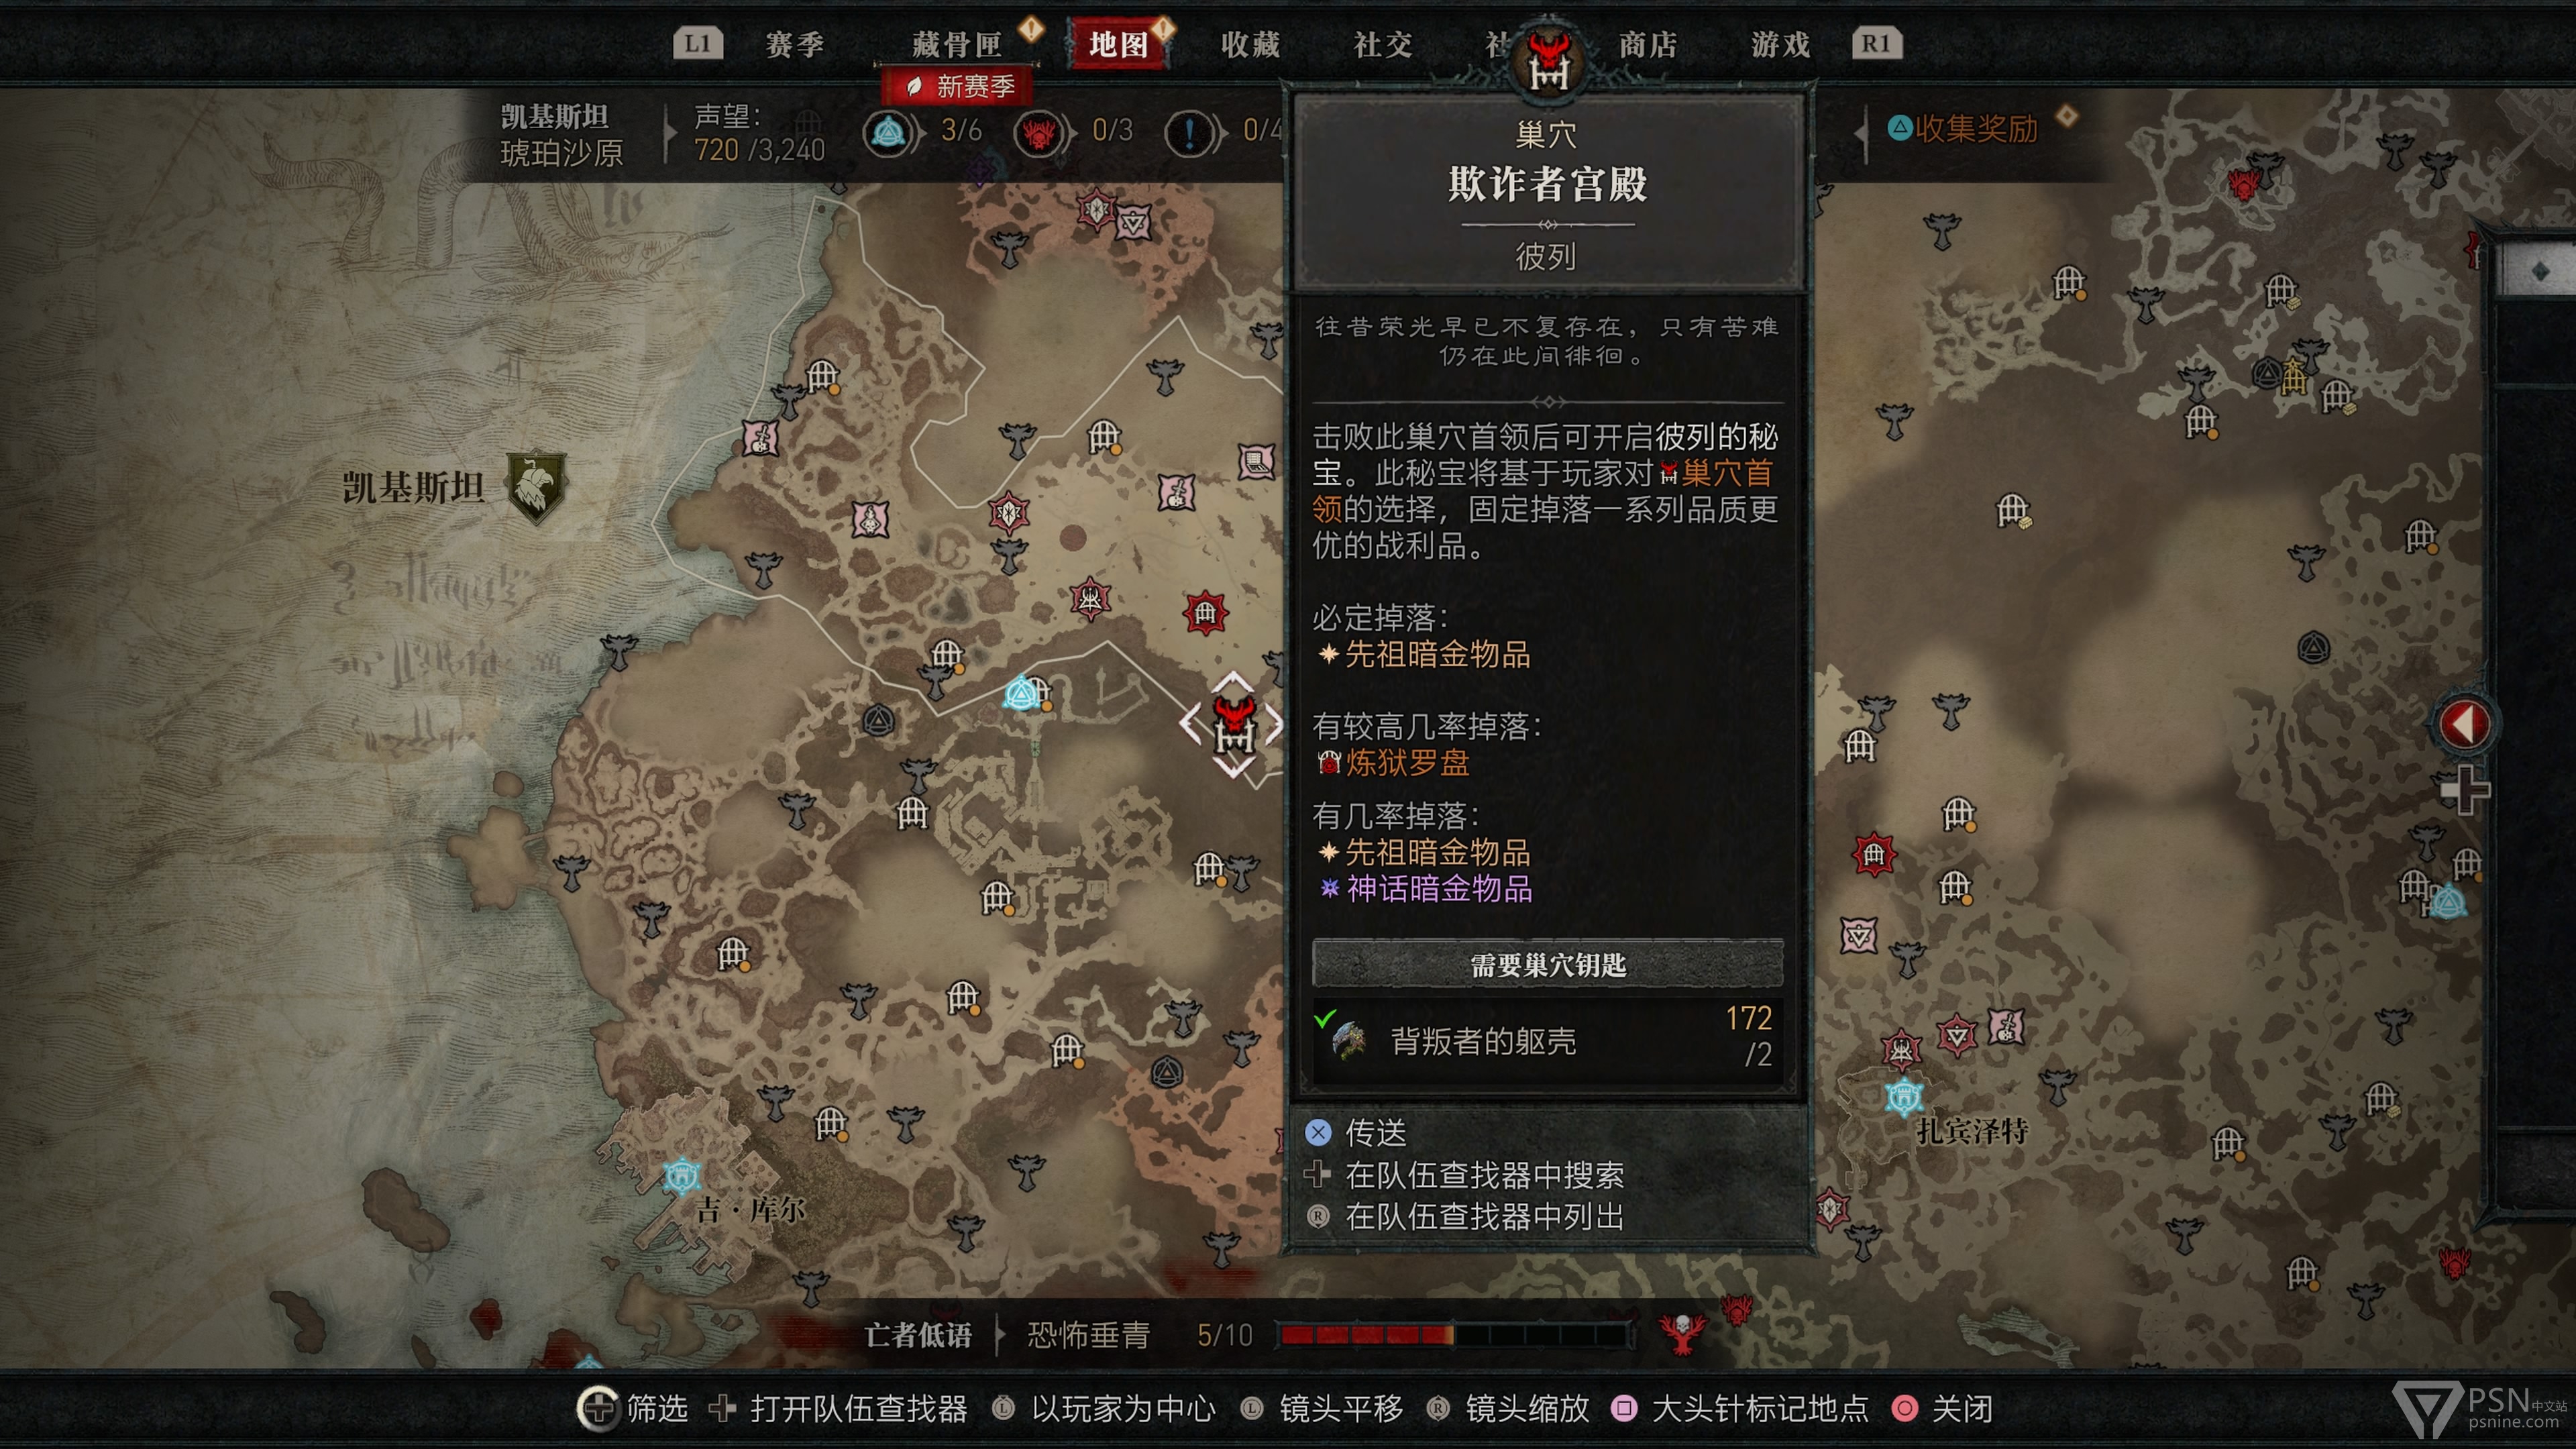Select the 吉·库尔 waypoint icon

pyautogui.click(x=682, y=1176)
